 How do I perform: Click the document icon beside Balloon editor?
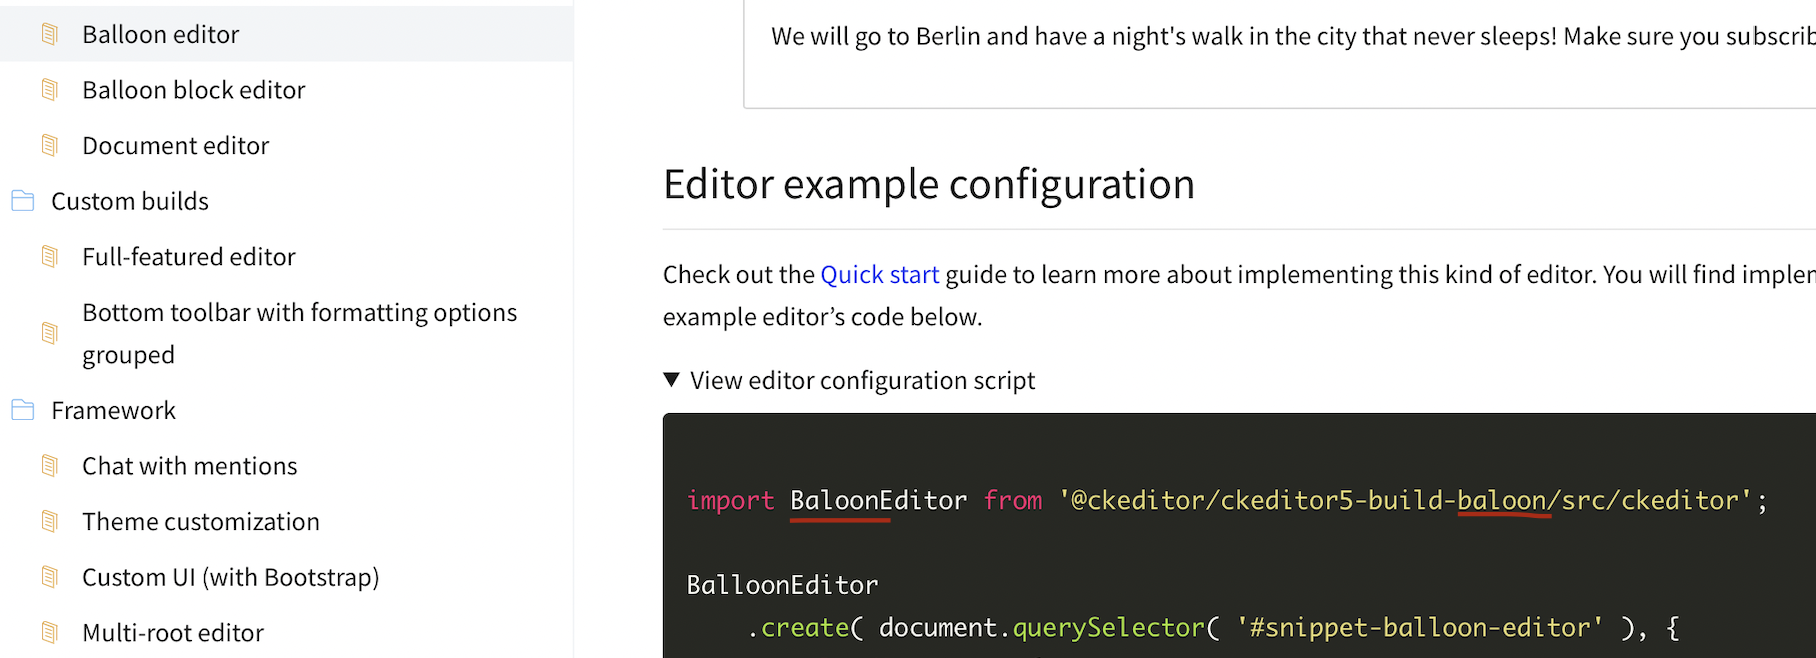pos(48,33)
